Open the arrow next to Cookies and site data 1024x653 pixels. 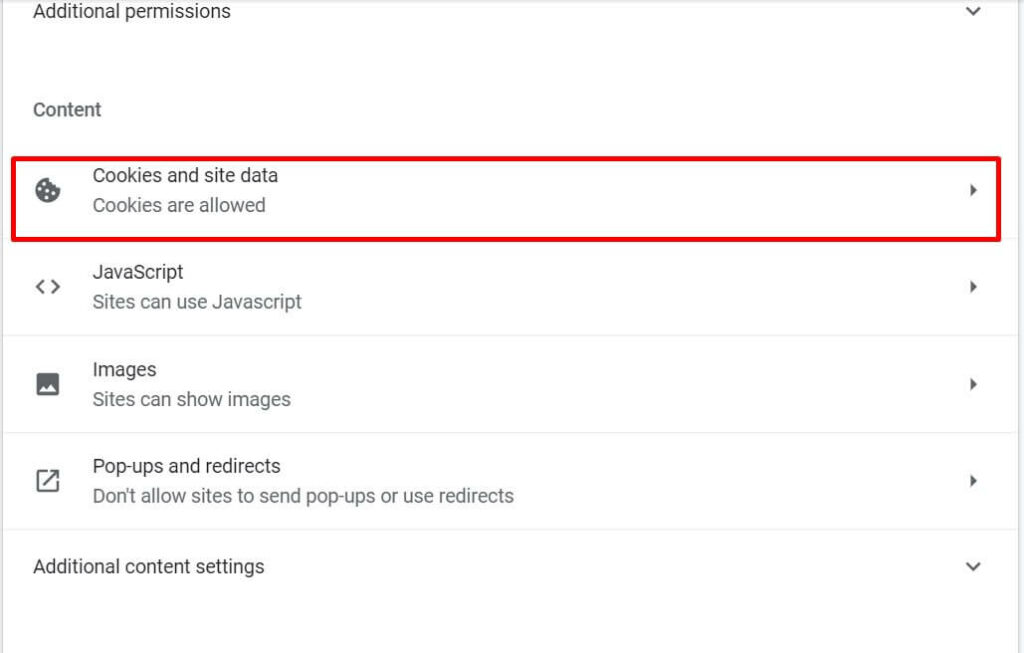pyautogui.click(x=973, y=190)
